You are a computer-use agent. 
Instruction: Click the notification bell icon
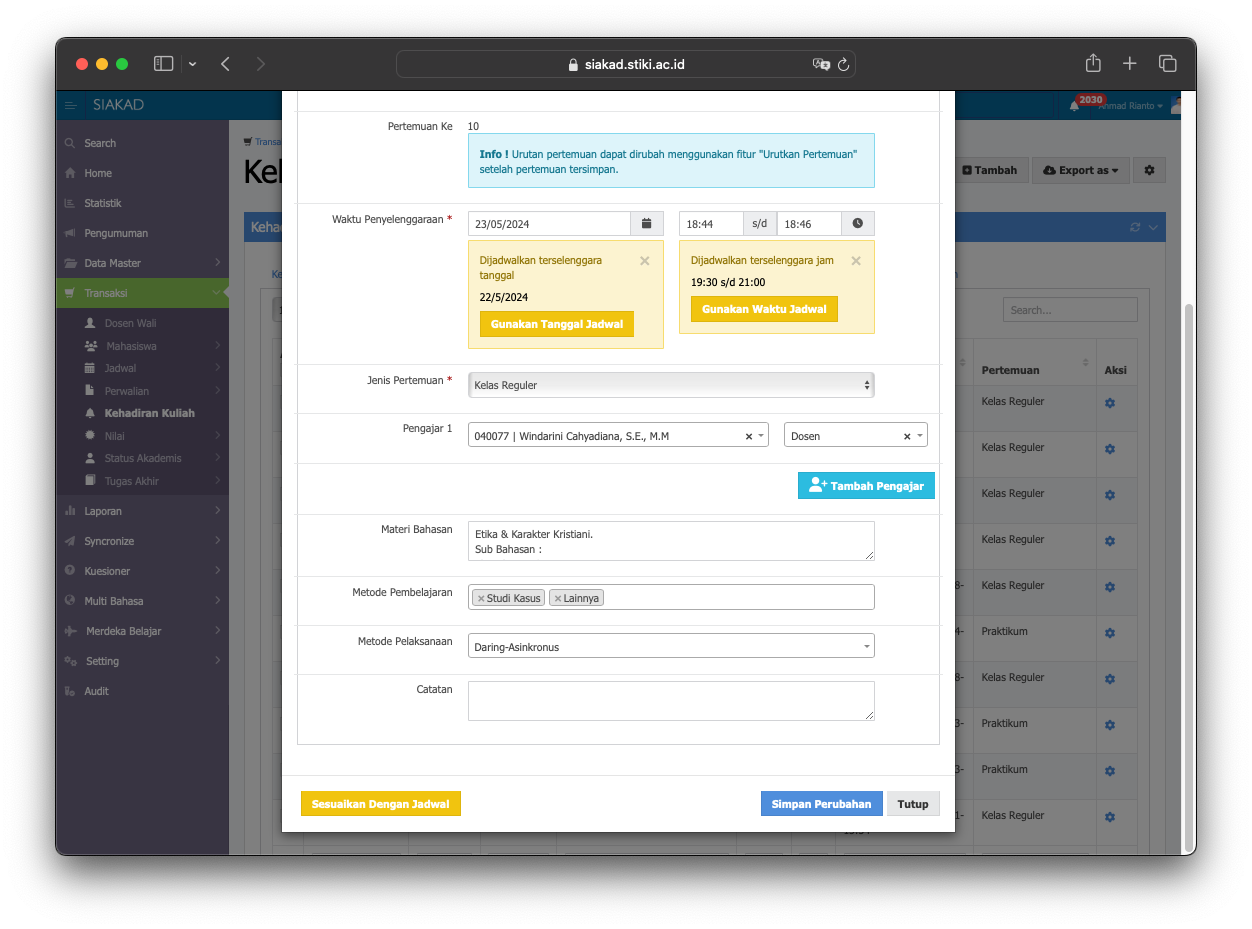click(x=1074, y=106)
